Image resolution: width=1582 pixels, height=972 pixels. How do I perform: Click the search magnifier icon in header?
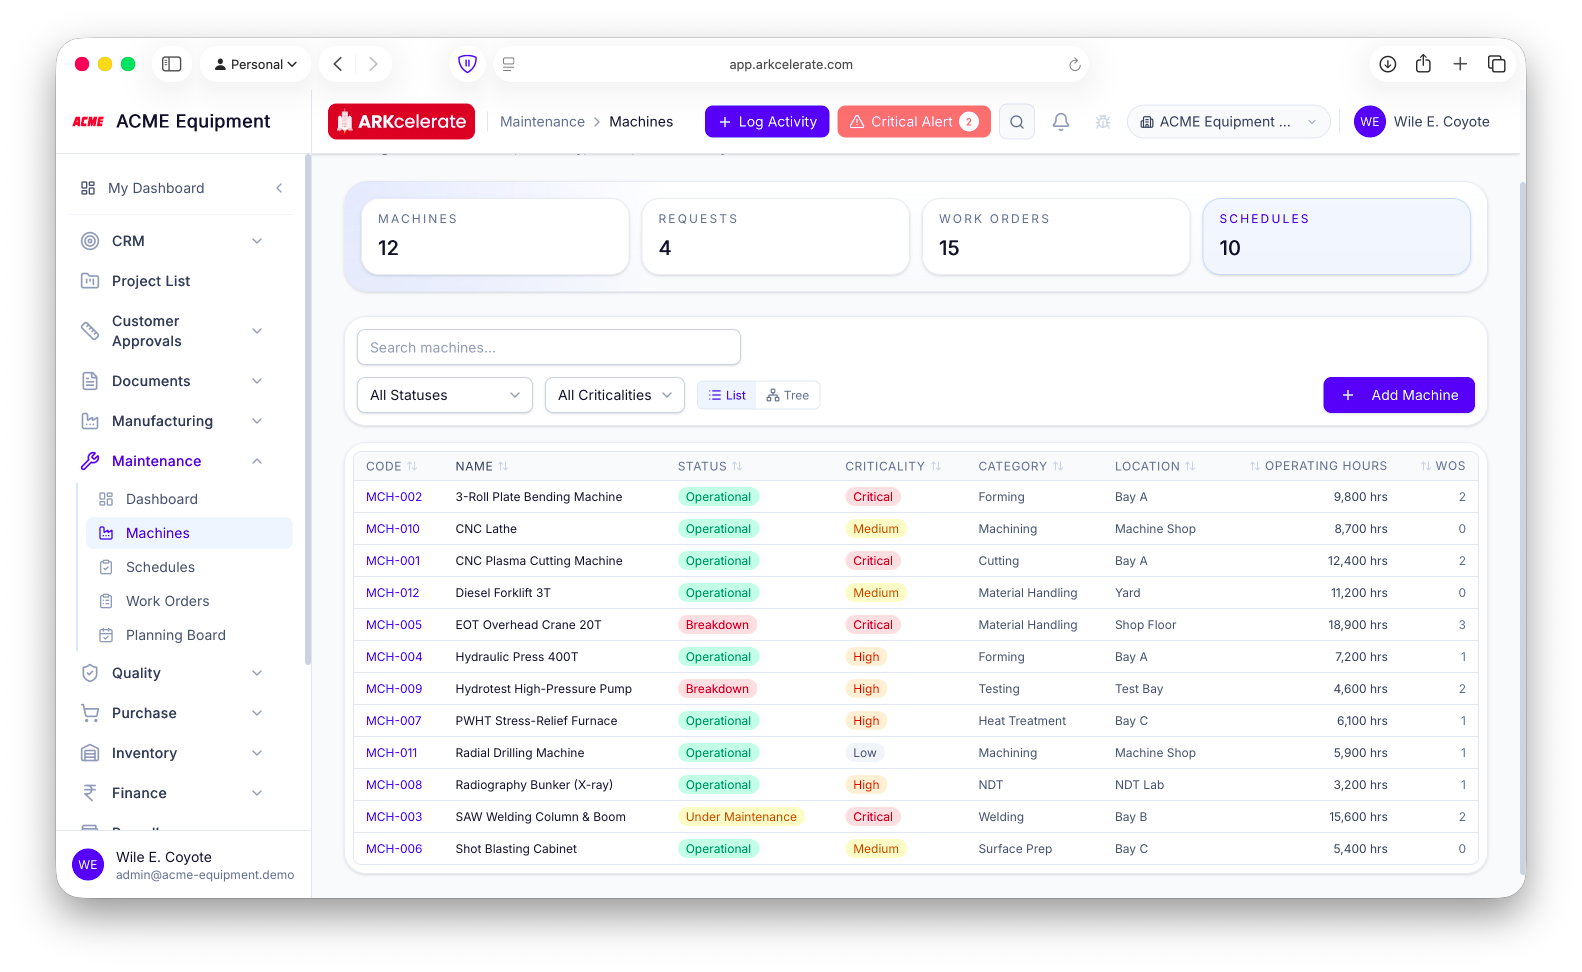click(1017, 122)
